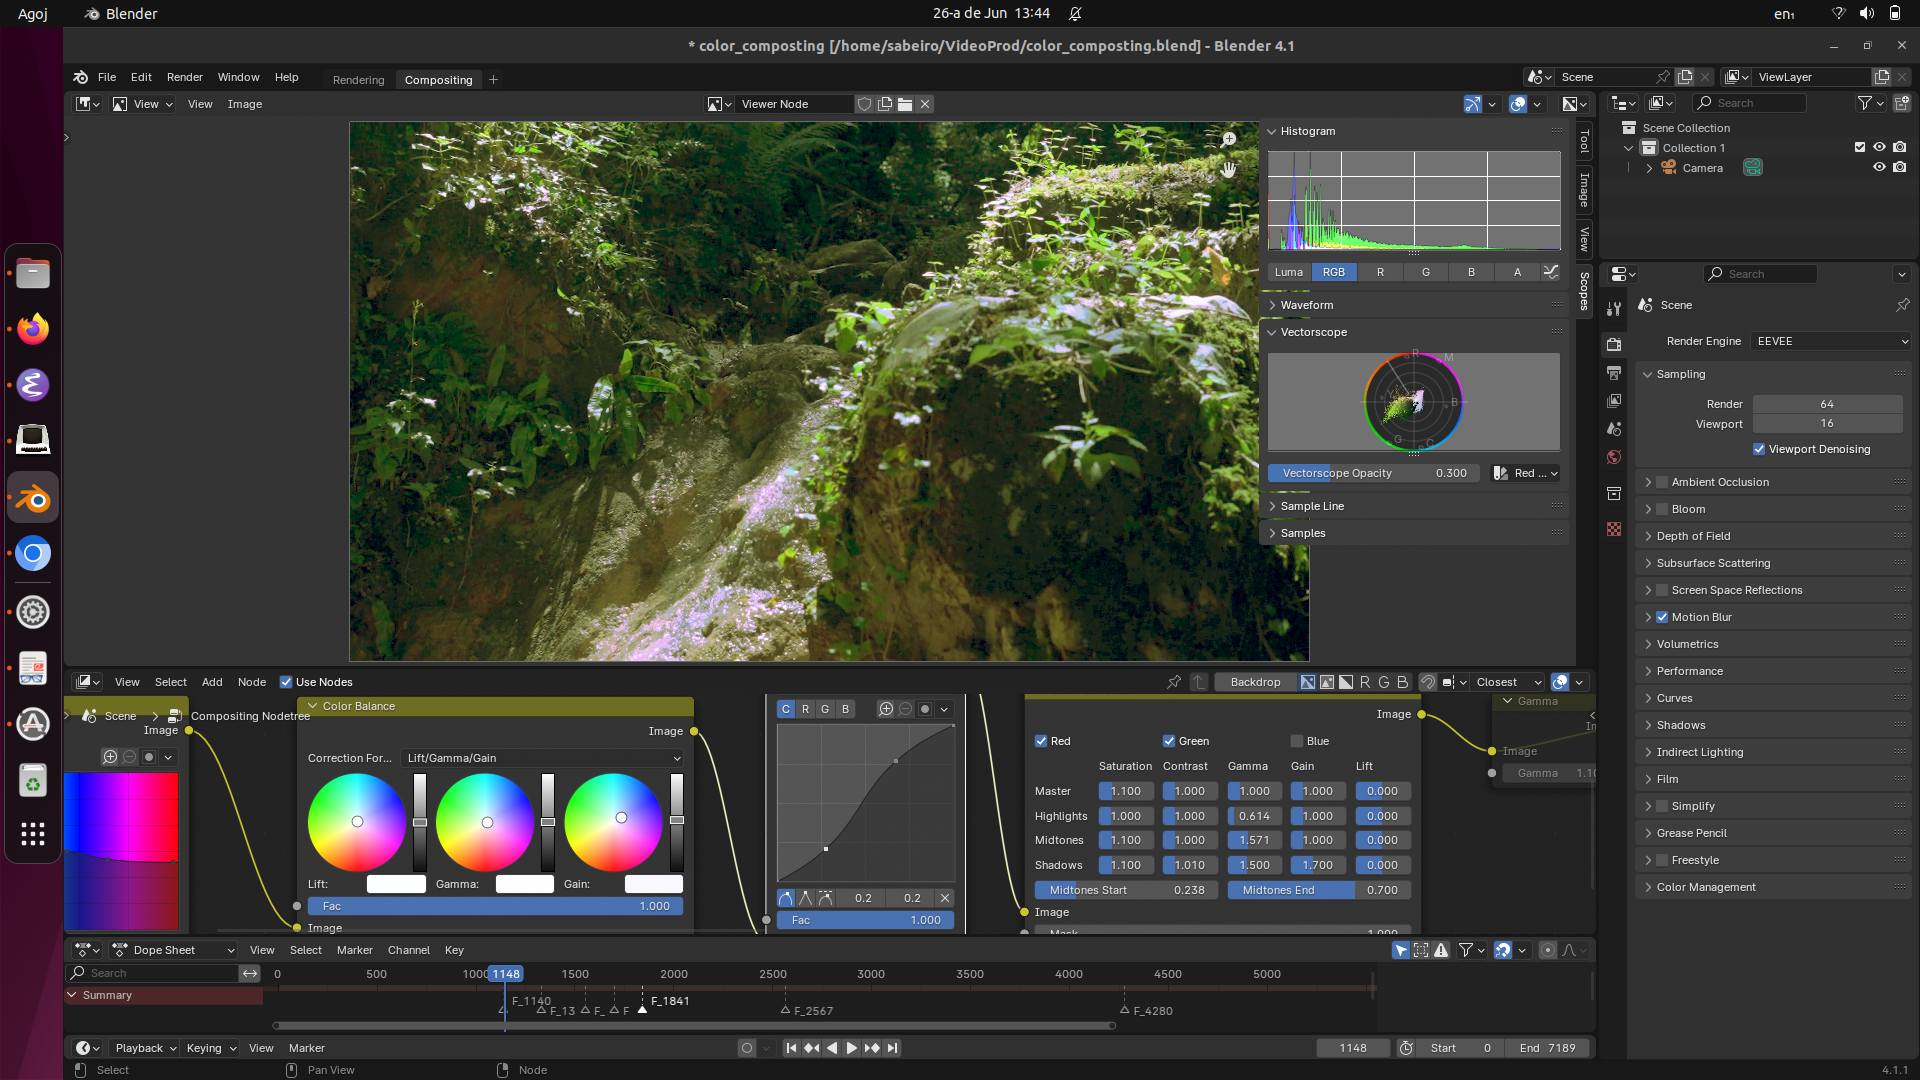Click the Midtones Start slider
The width and height of the screenshot is (1920, 1080).
[1125, 890]
